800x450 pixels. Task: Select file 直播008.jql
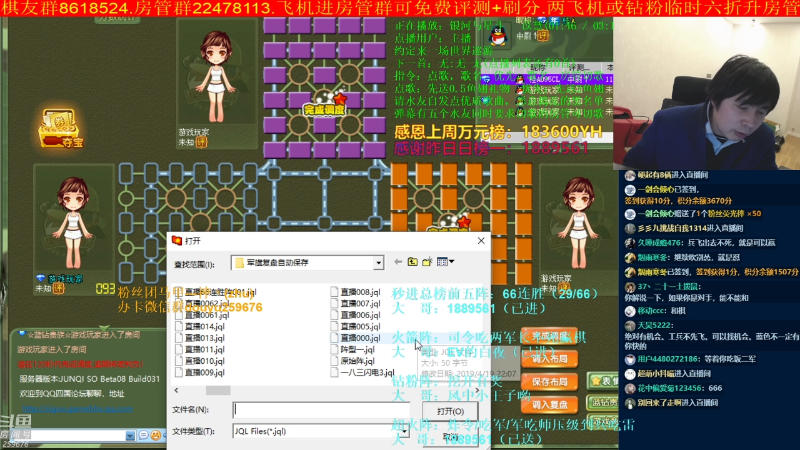[x=355, y=292]
